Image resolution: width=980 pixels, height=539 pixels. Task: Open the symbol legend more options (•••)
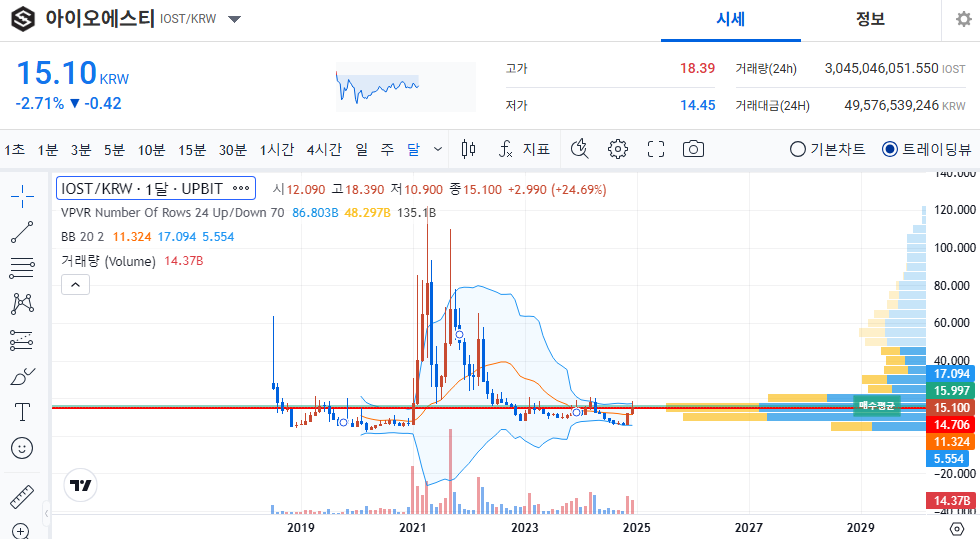tap(241, 188)
